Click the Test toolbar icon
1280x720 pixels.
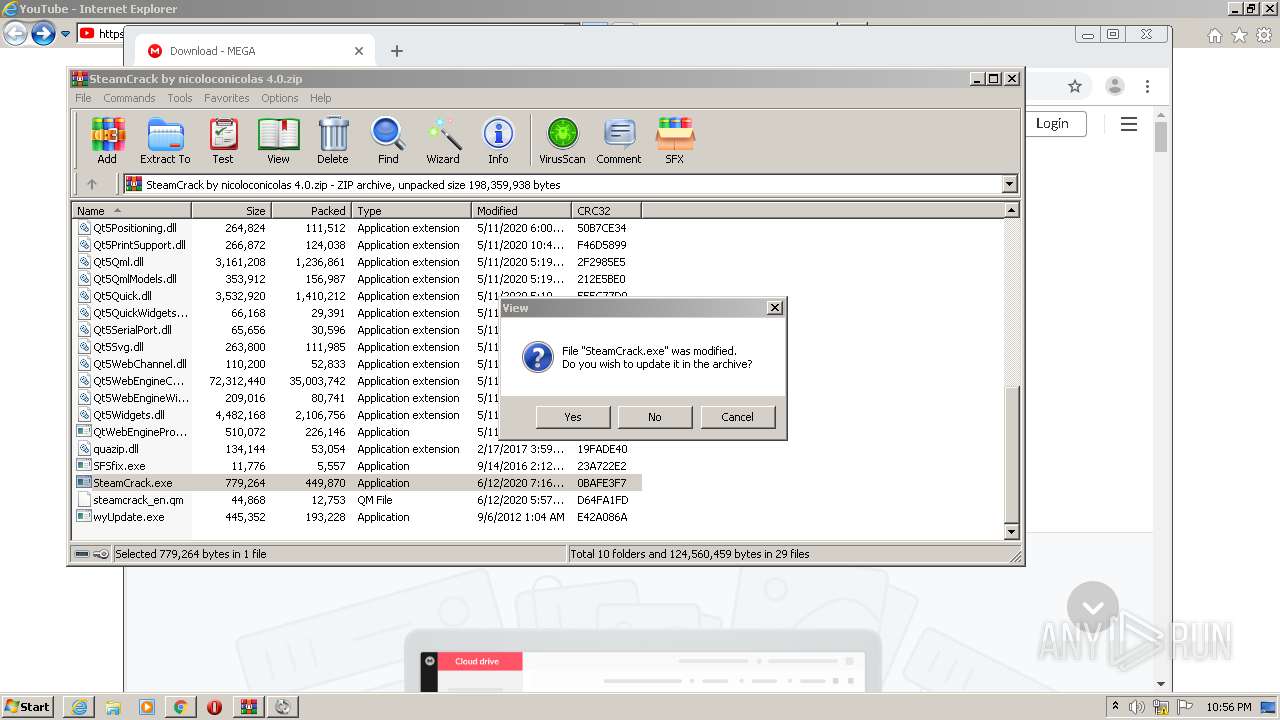(x=223, y=140)
